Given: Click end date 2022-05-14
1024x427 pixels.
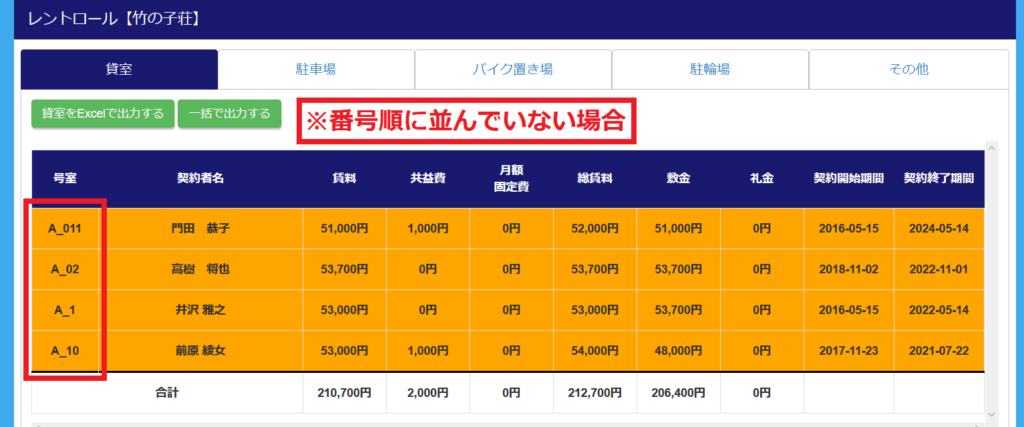Looking at the screenshot, I should 939,310.
